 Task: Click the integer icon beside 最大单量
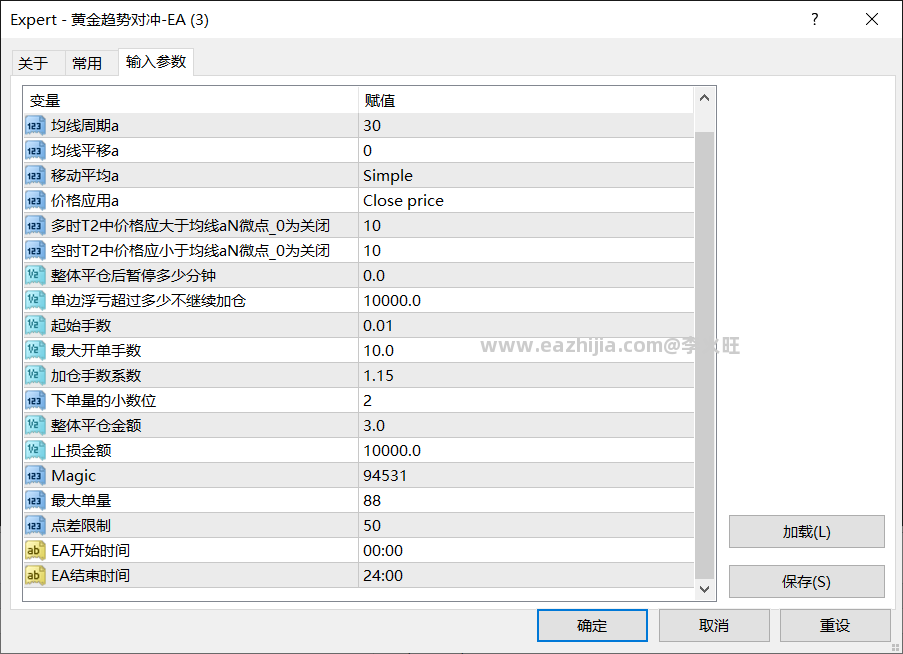(x=35, y=500)
